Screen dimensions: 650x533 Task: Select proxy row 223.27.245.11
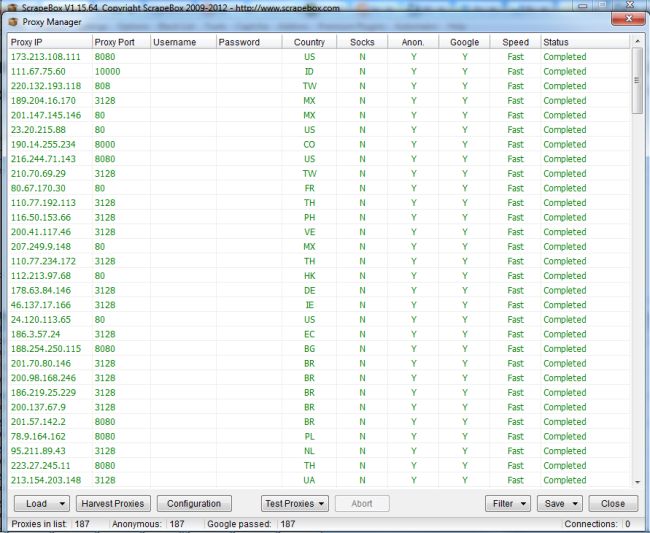[x=319, y=465]
